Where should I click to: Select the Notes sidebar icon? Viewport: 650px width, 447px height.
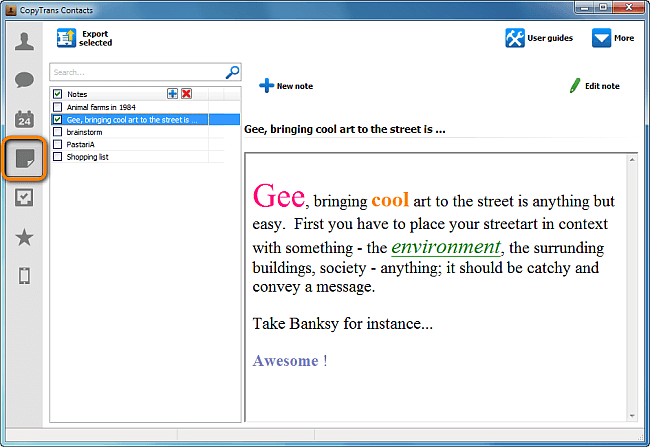coord(24,158)
